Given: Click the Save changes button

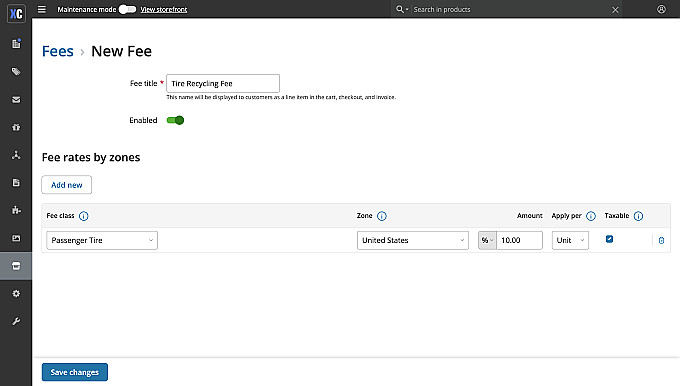Looking at the screenshot, I should pyautogui.click(x=75, y=372).
